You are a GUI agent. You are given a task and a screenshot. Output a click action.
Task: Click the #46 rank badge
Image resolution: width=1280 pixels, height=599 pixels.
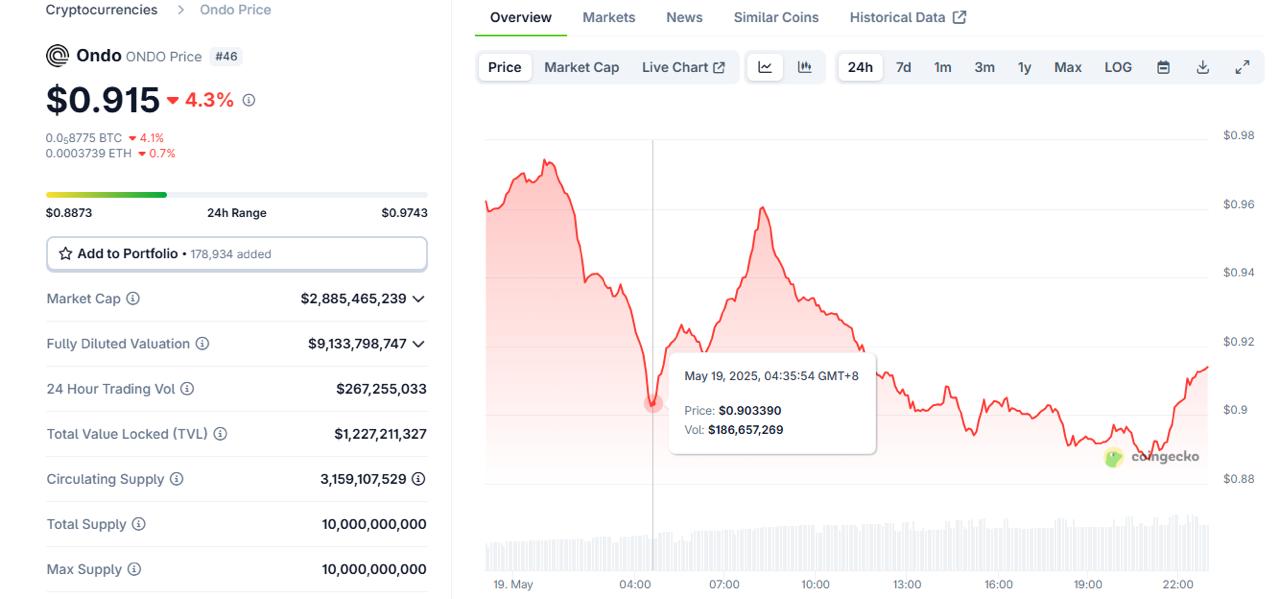coord(226,56)
